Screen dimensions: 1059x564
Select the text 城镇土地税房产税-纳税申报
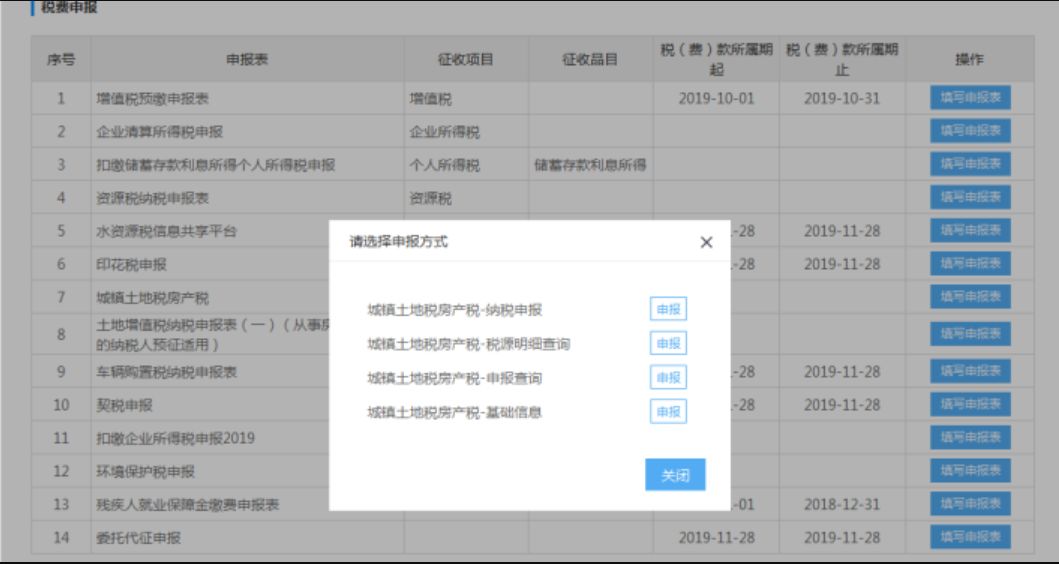coord(455,310)
